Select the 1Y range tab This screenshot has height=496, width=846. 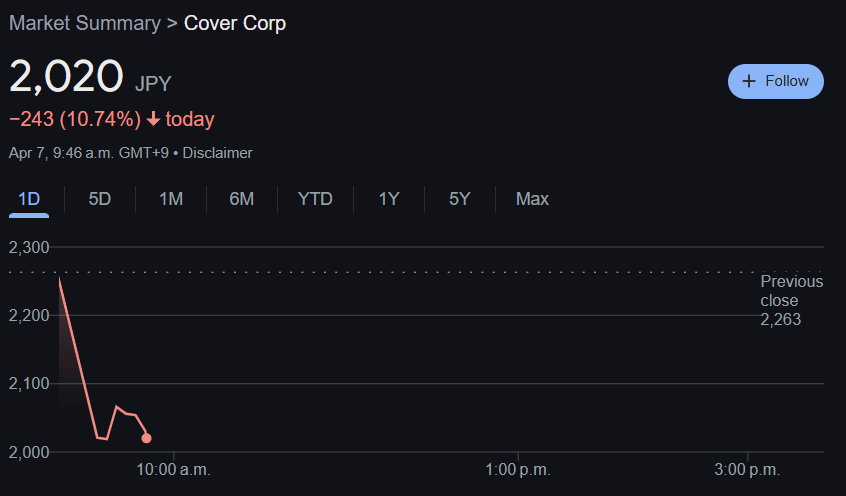(389, 199)
